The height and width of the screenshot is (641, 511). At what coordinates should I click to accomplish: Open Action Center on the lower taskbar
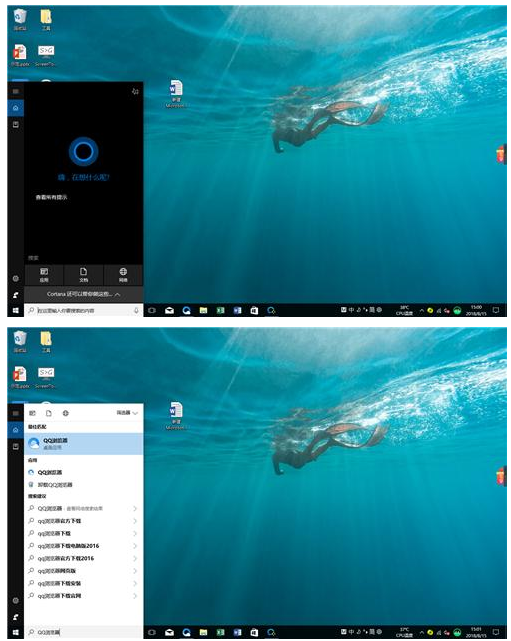(496, 632)
